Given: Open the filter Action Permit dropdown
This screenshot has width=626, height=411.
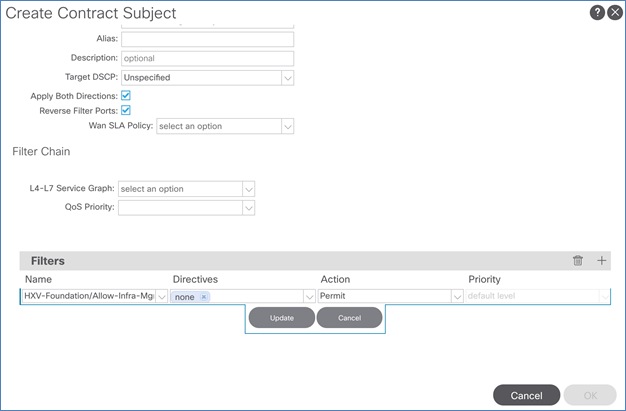Looking at the screenshot, I should click(457, 297).
